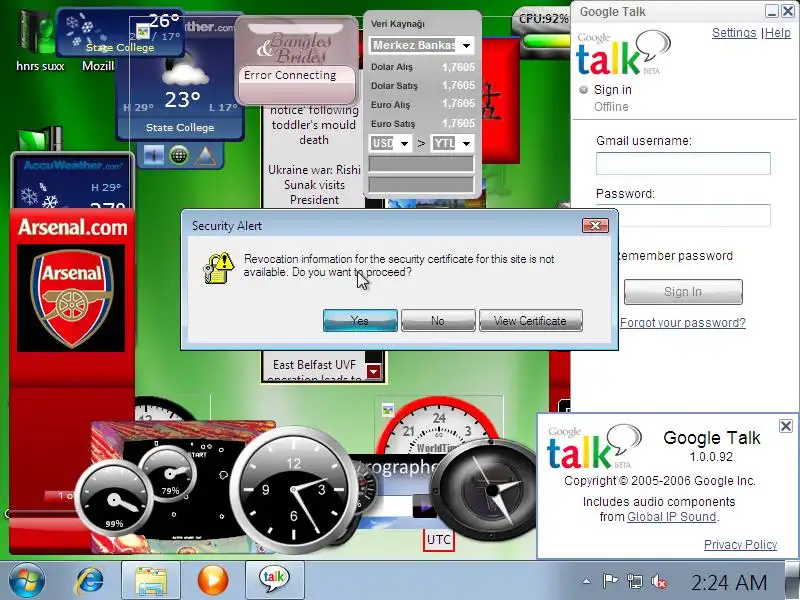Image resolution: width=800 pixels, height=600 pixels.
Task: Click the red-rimmed WorldTime clock
Action: pyautogui.click(x=438, y=426)
